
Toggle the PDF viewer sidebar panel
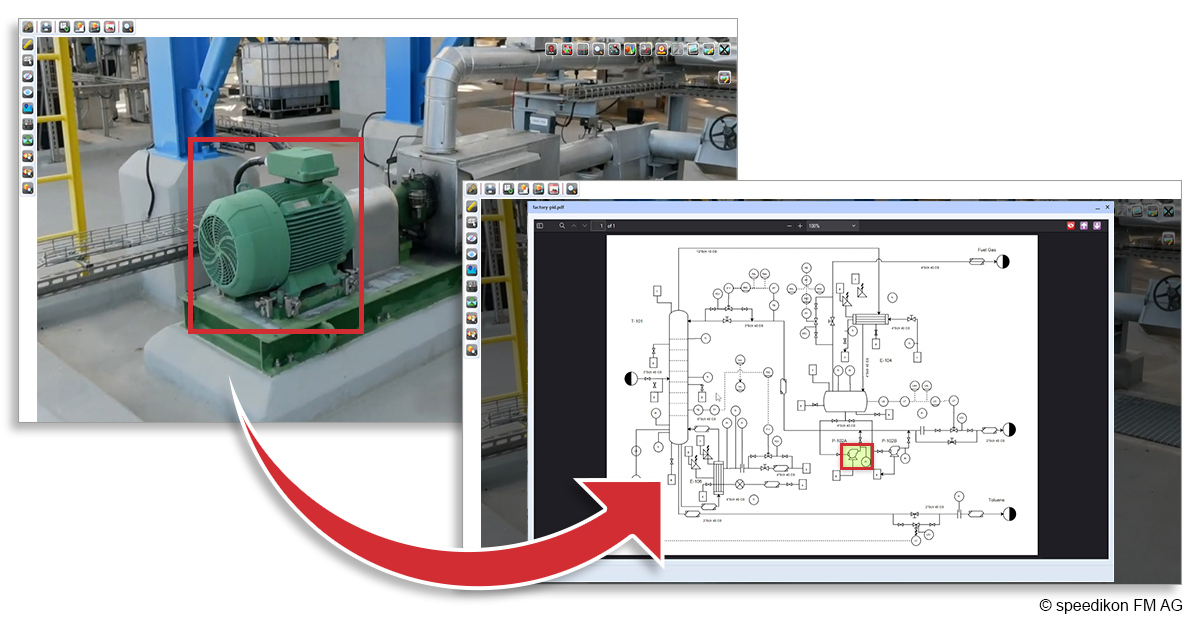pos(540,226)
